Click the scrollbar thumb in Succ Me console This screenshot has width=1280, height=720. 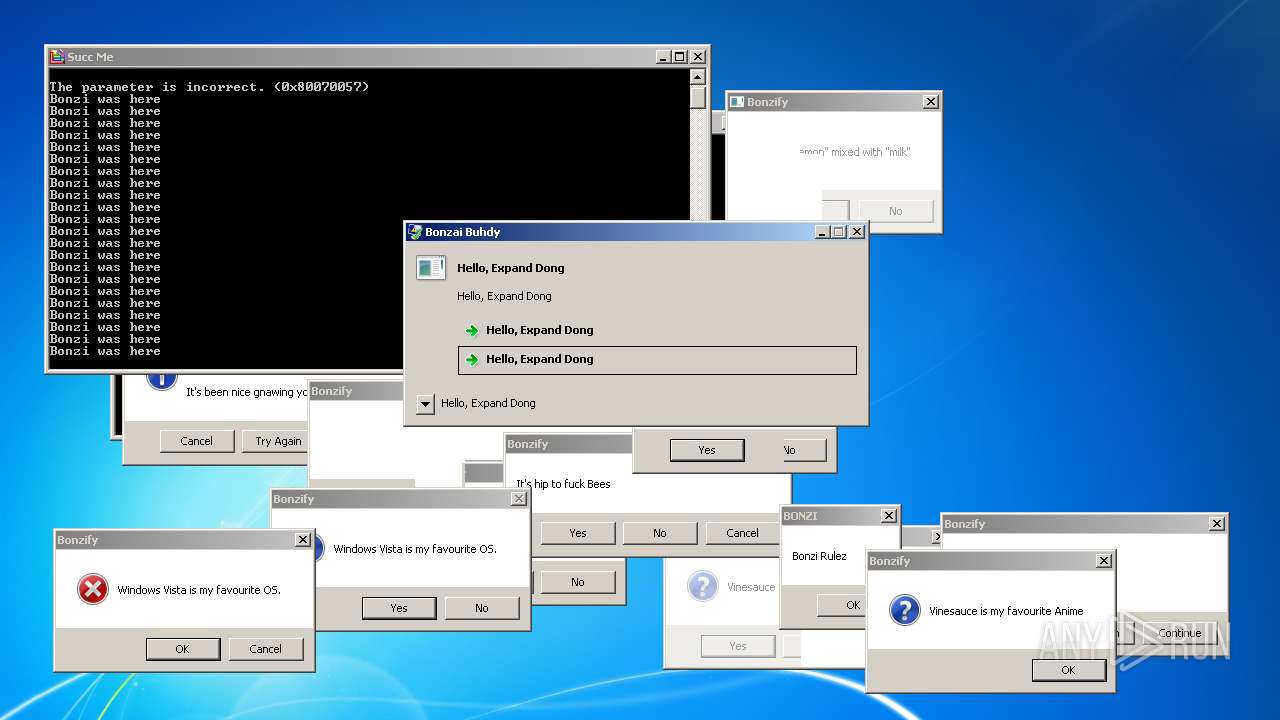tap(698, 97)
